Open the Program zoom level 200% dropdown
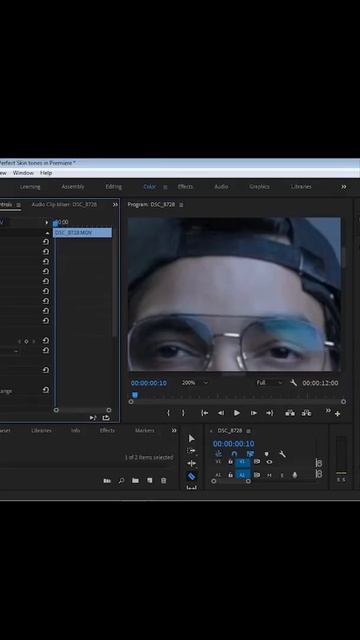Viewport: 360px width, 640px height. click(x=195, y=383)
